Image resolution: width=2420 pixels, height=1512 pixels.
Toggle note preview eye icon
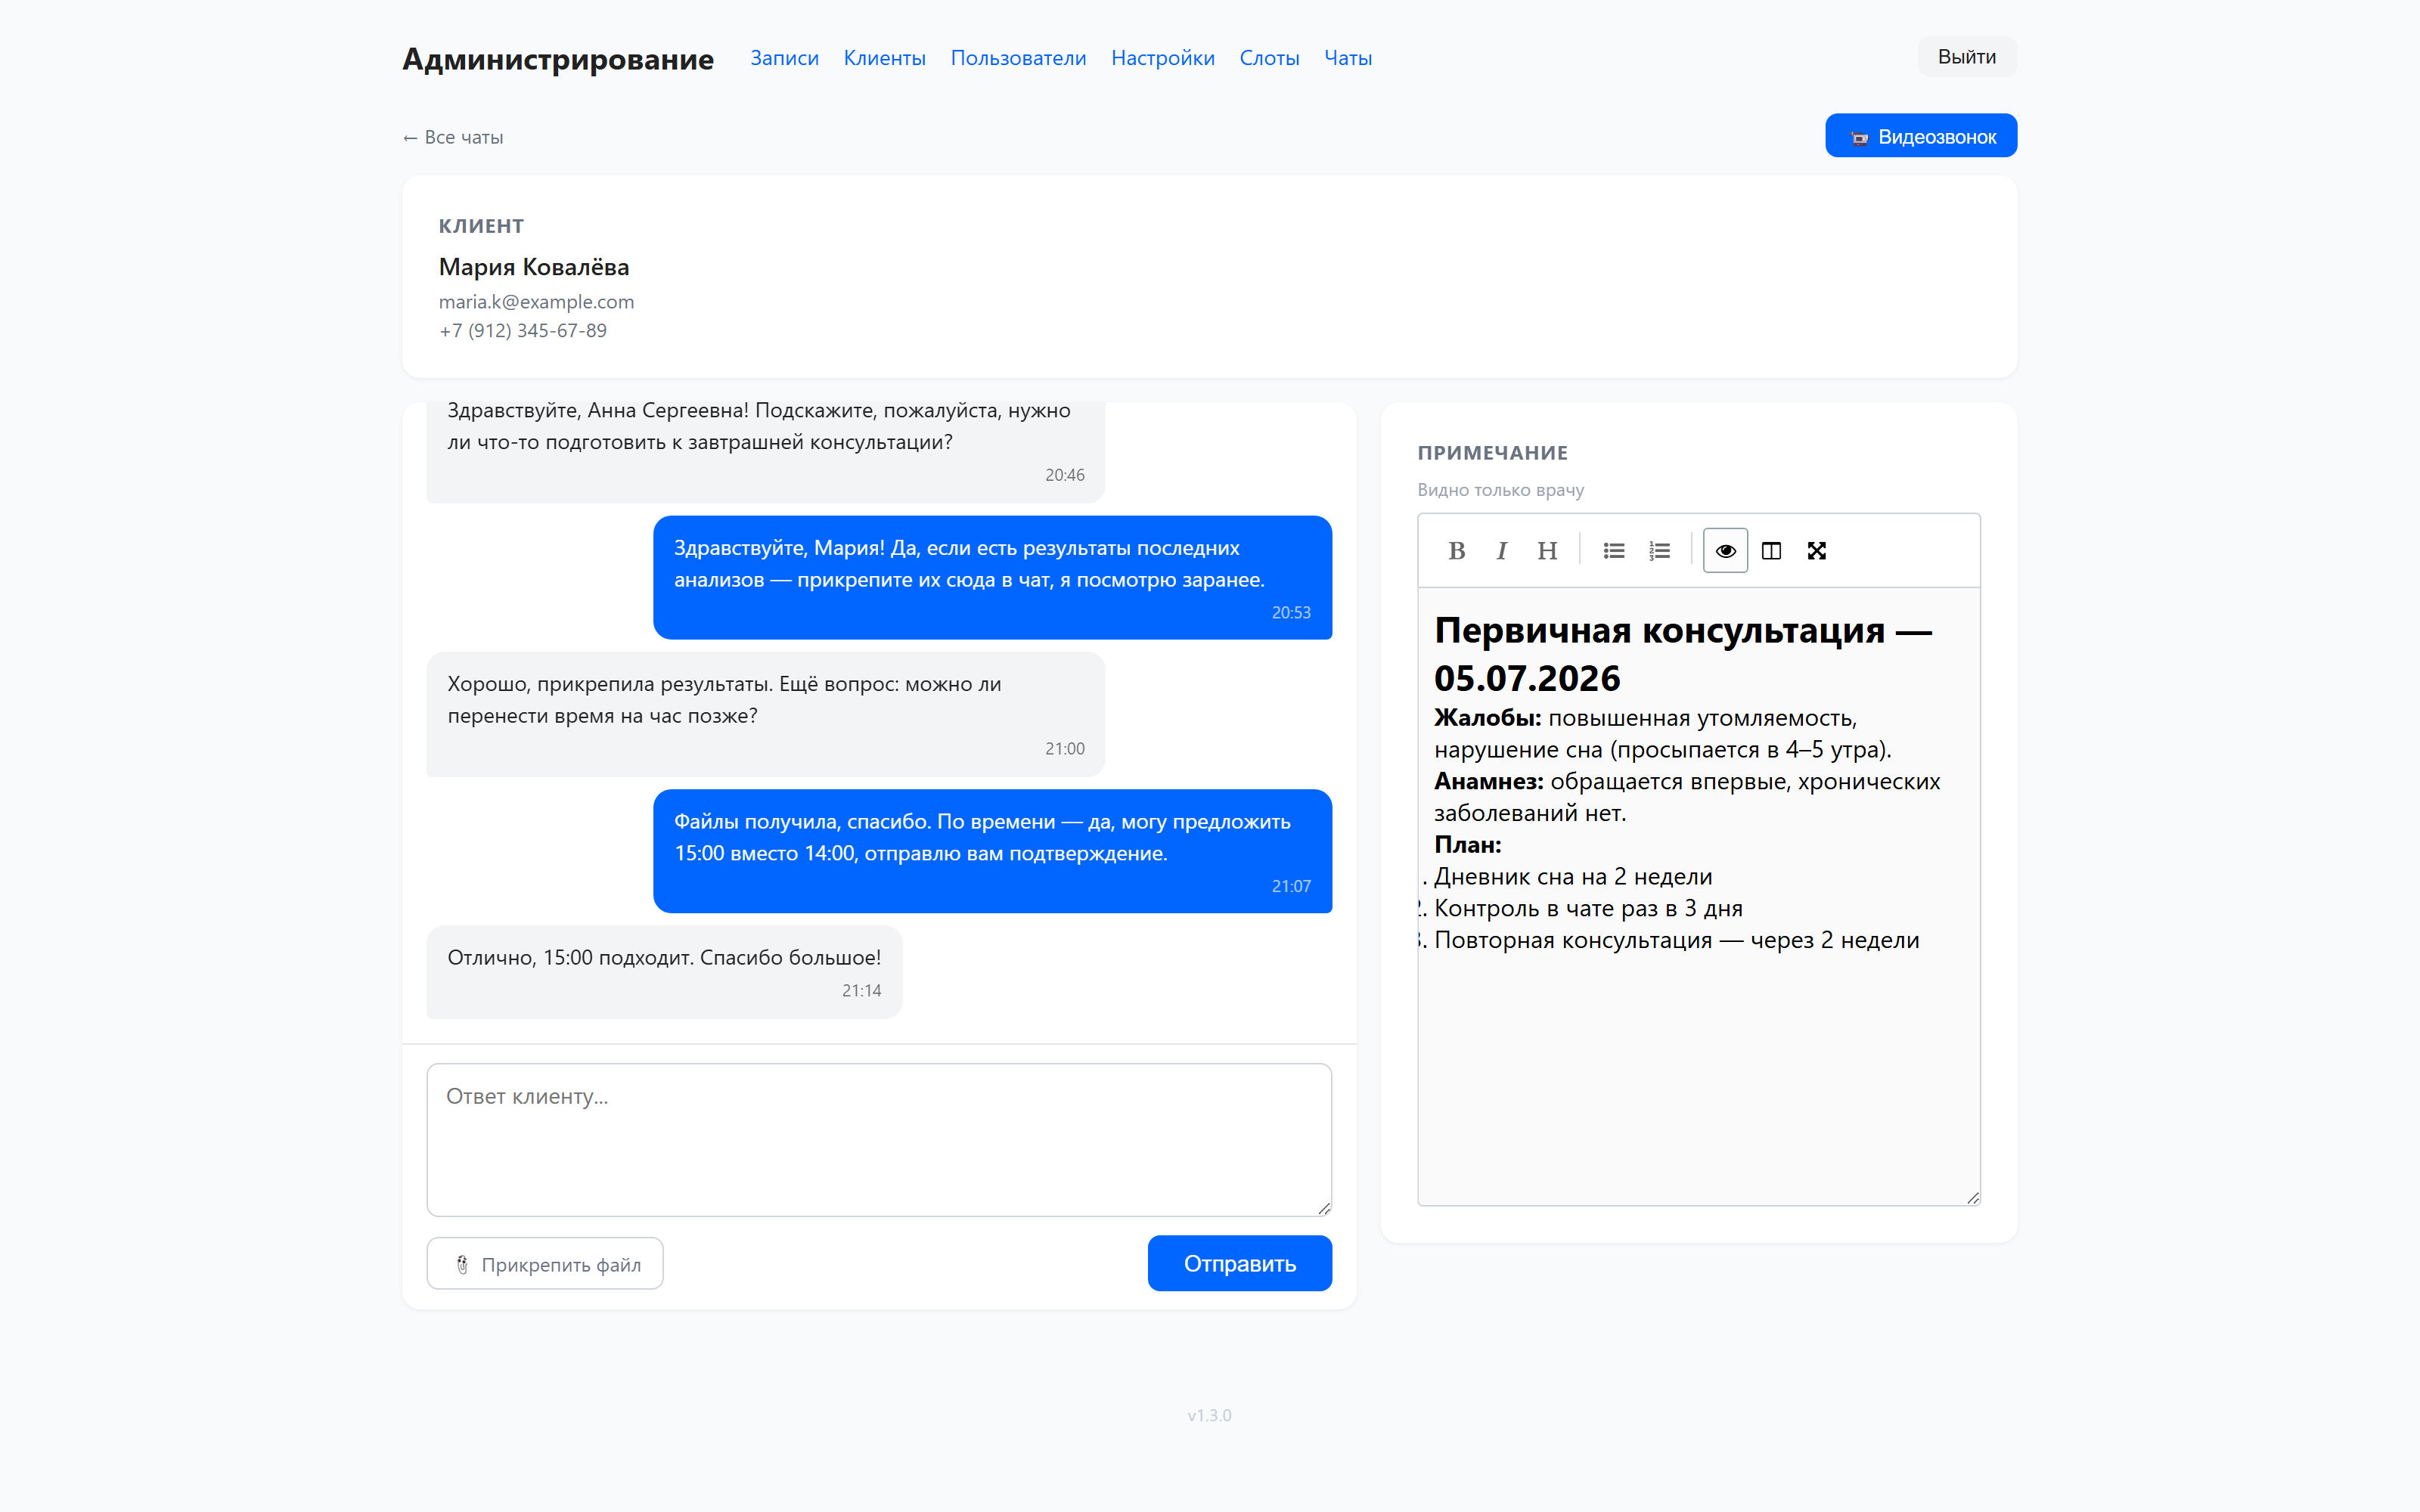pyautogui.click(x=1725, y=550)
